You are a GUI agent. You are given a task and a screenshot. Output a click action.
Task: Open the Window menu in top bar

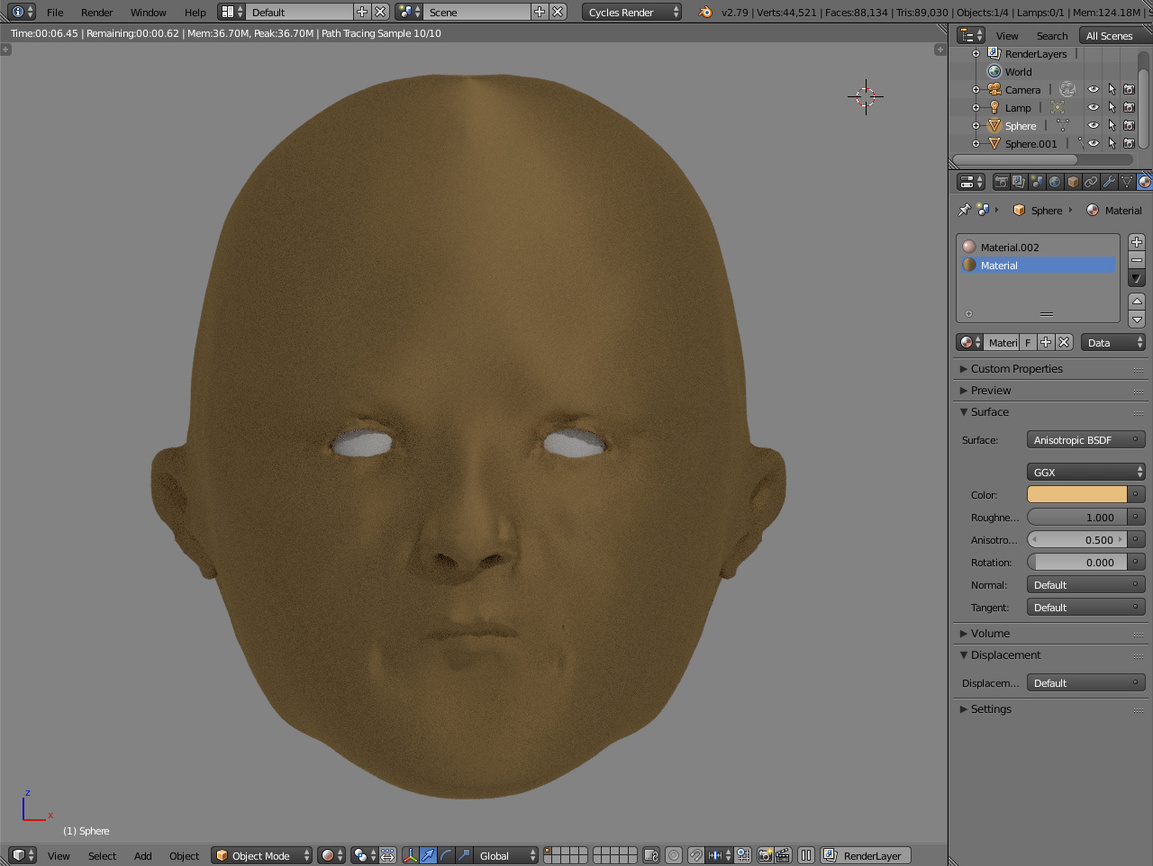[x=148, y=13]
